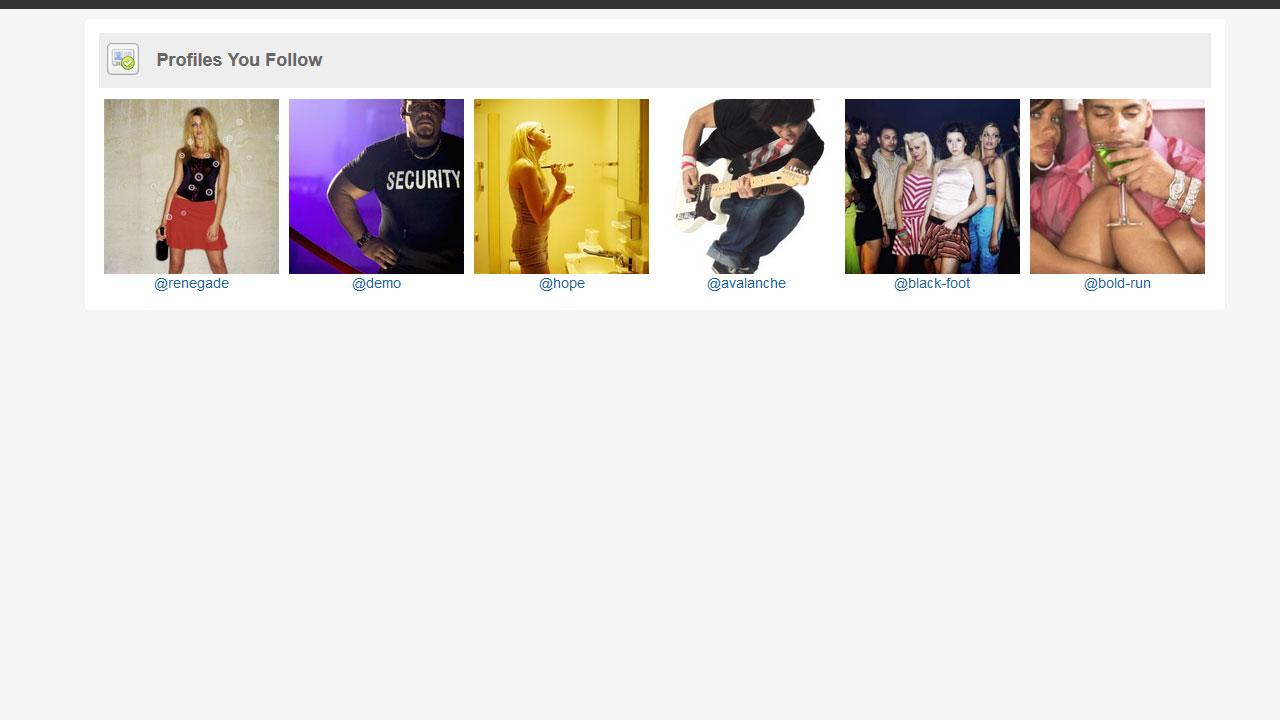Click the Profiles You Follow header icon
This screenshot has width=1280, height=720.
point(123,60)
